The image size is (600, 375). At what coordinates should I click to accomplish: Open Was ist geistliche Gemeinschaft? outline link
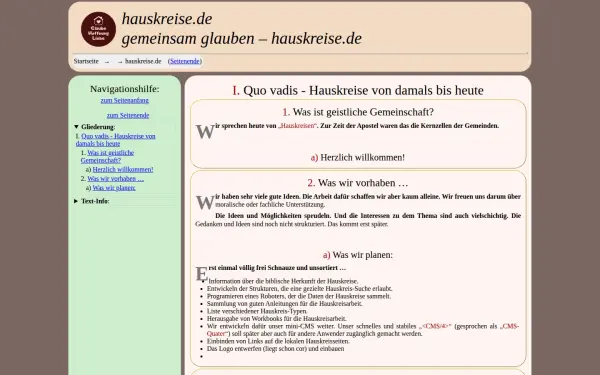[108, 156]
